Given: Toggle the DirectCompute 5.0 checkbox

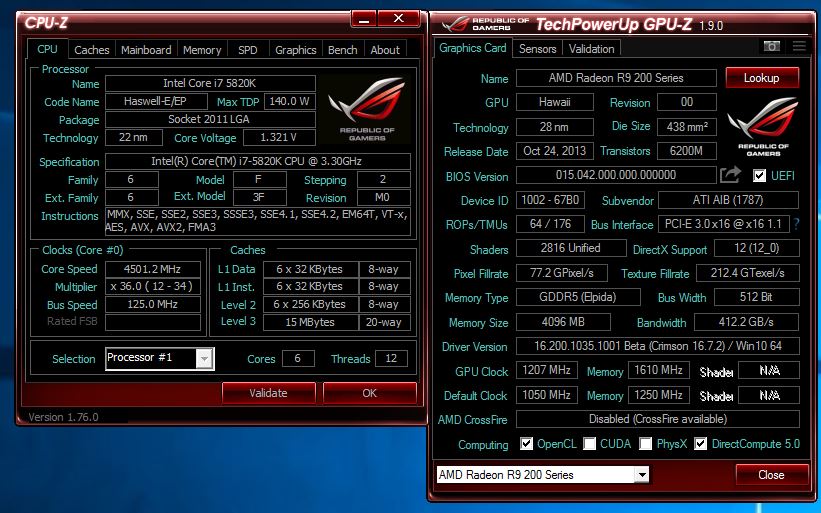Looking at the screenshot, I should (x=700, y=444).
